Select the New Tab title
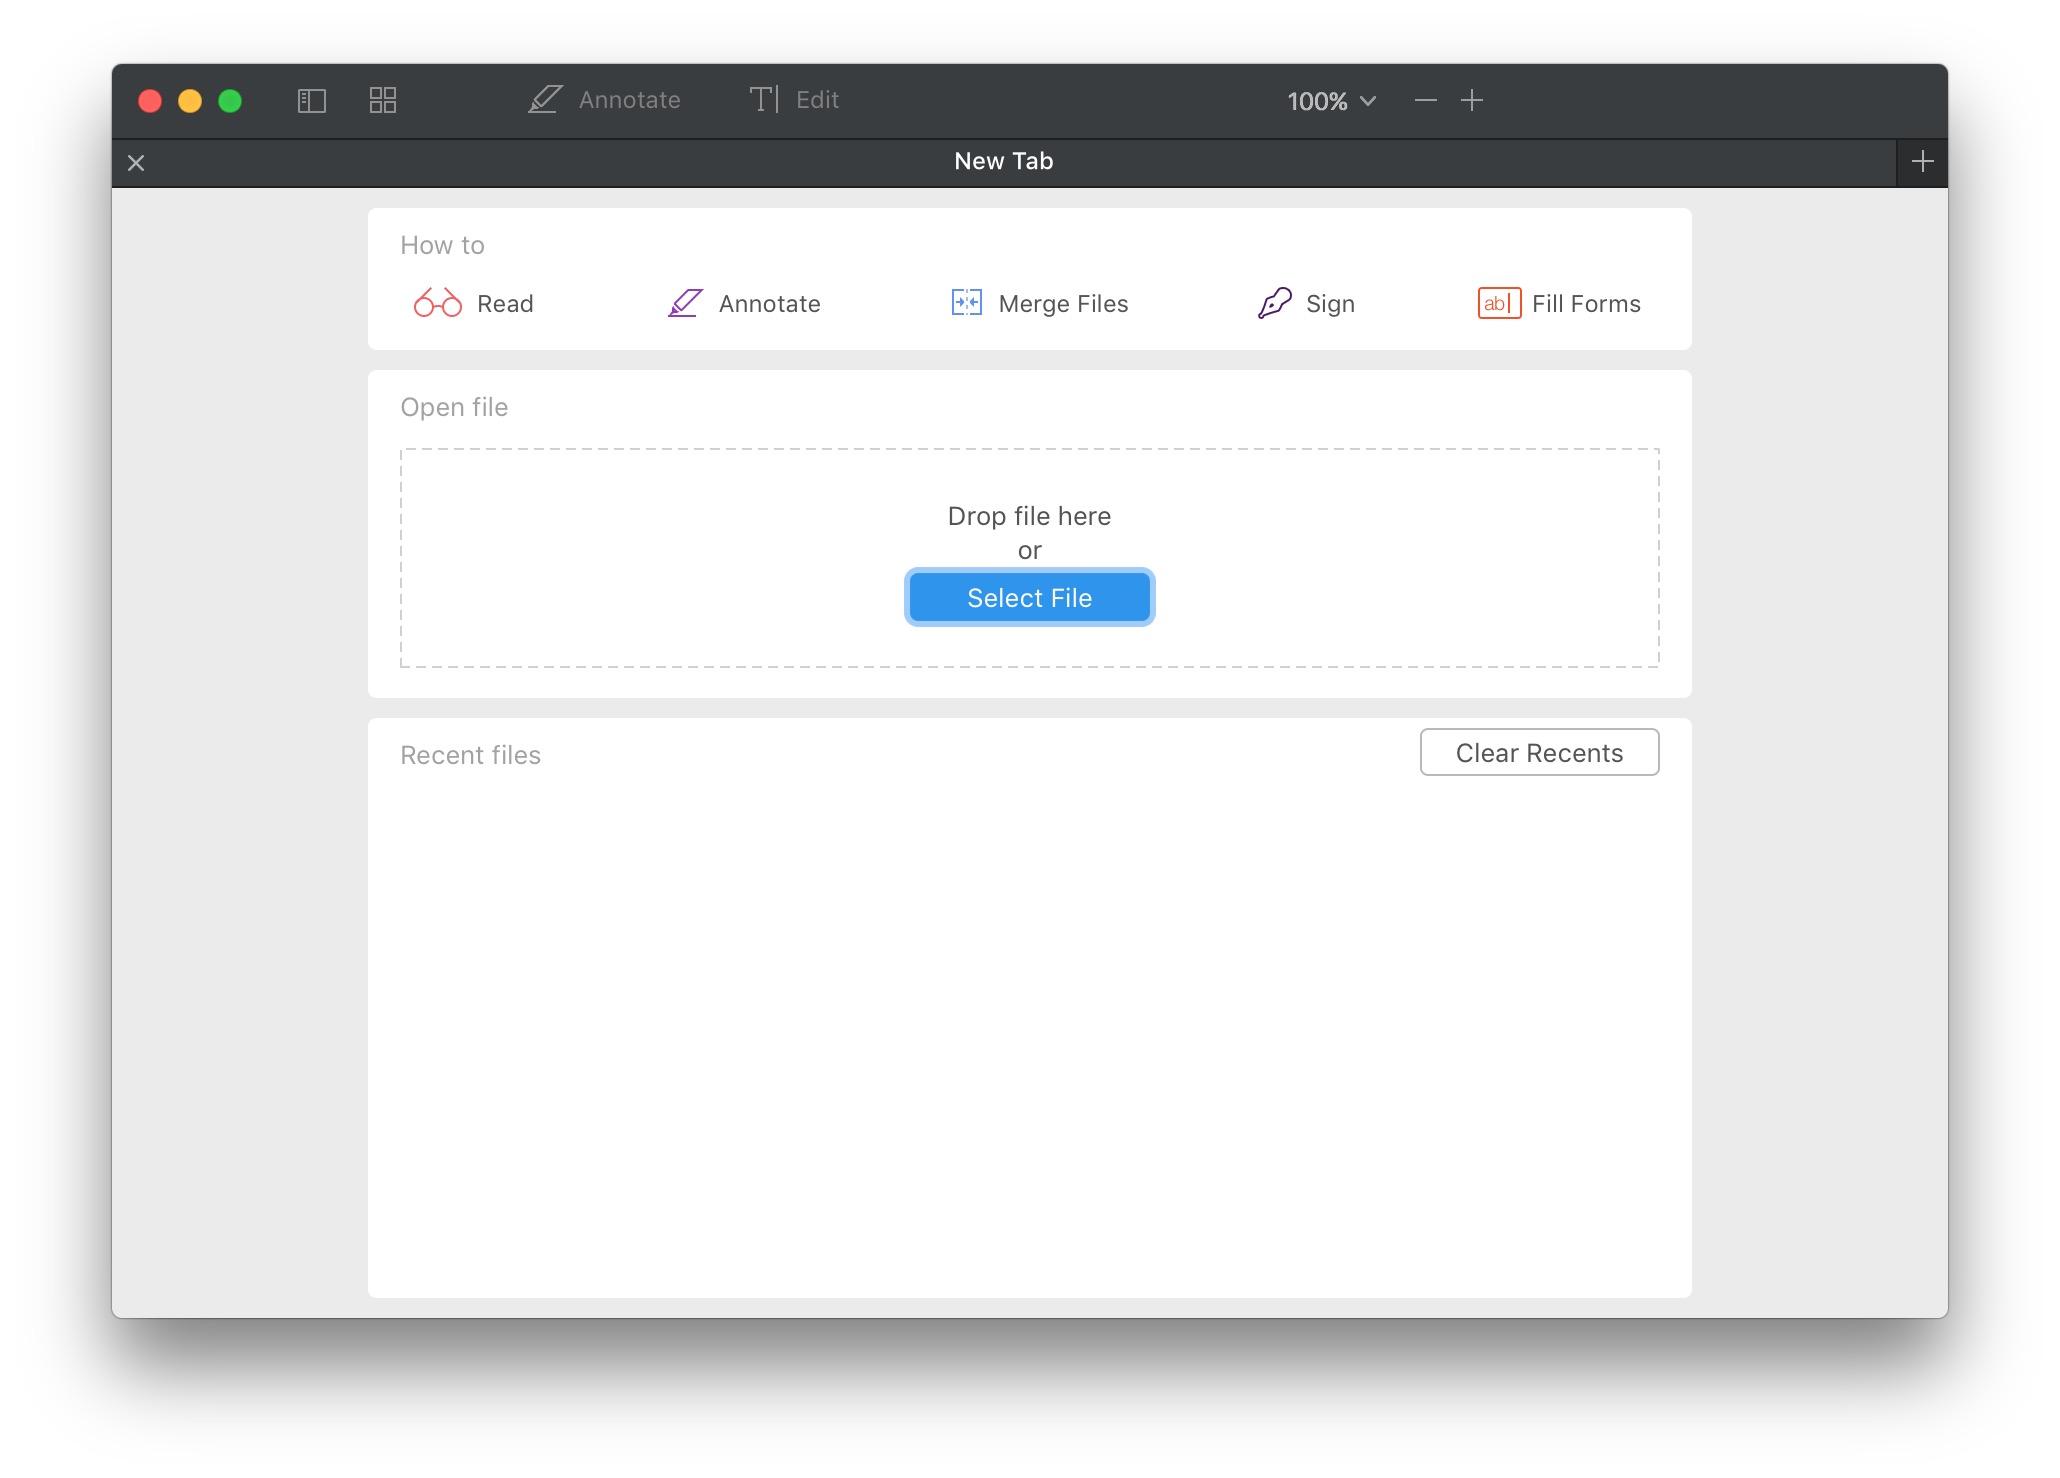This screenshot has width=2060, height=1478. point(1003,162)
